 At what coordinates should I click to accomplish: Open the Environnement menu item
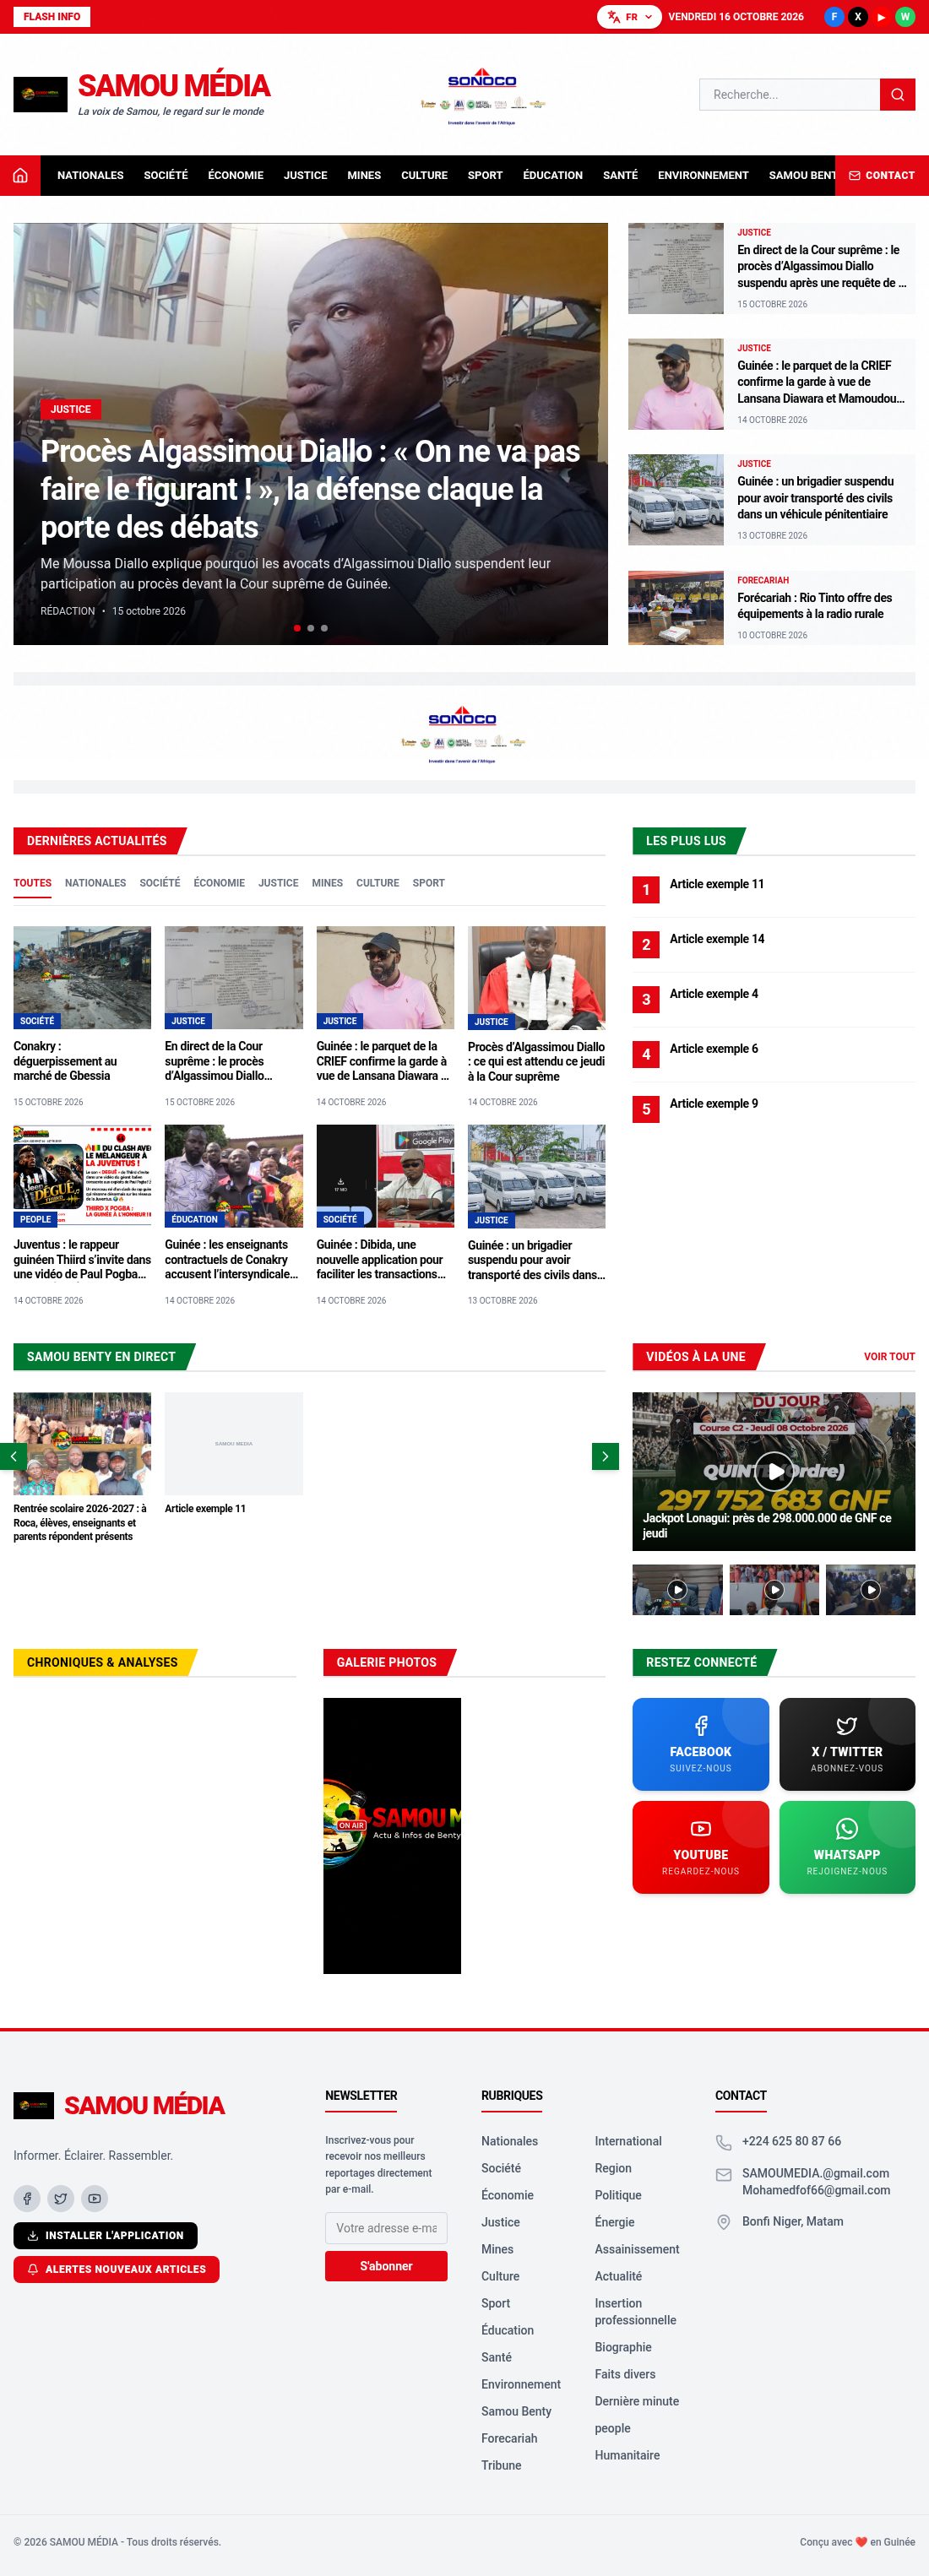coord(703,175)
